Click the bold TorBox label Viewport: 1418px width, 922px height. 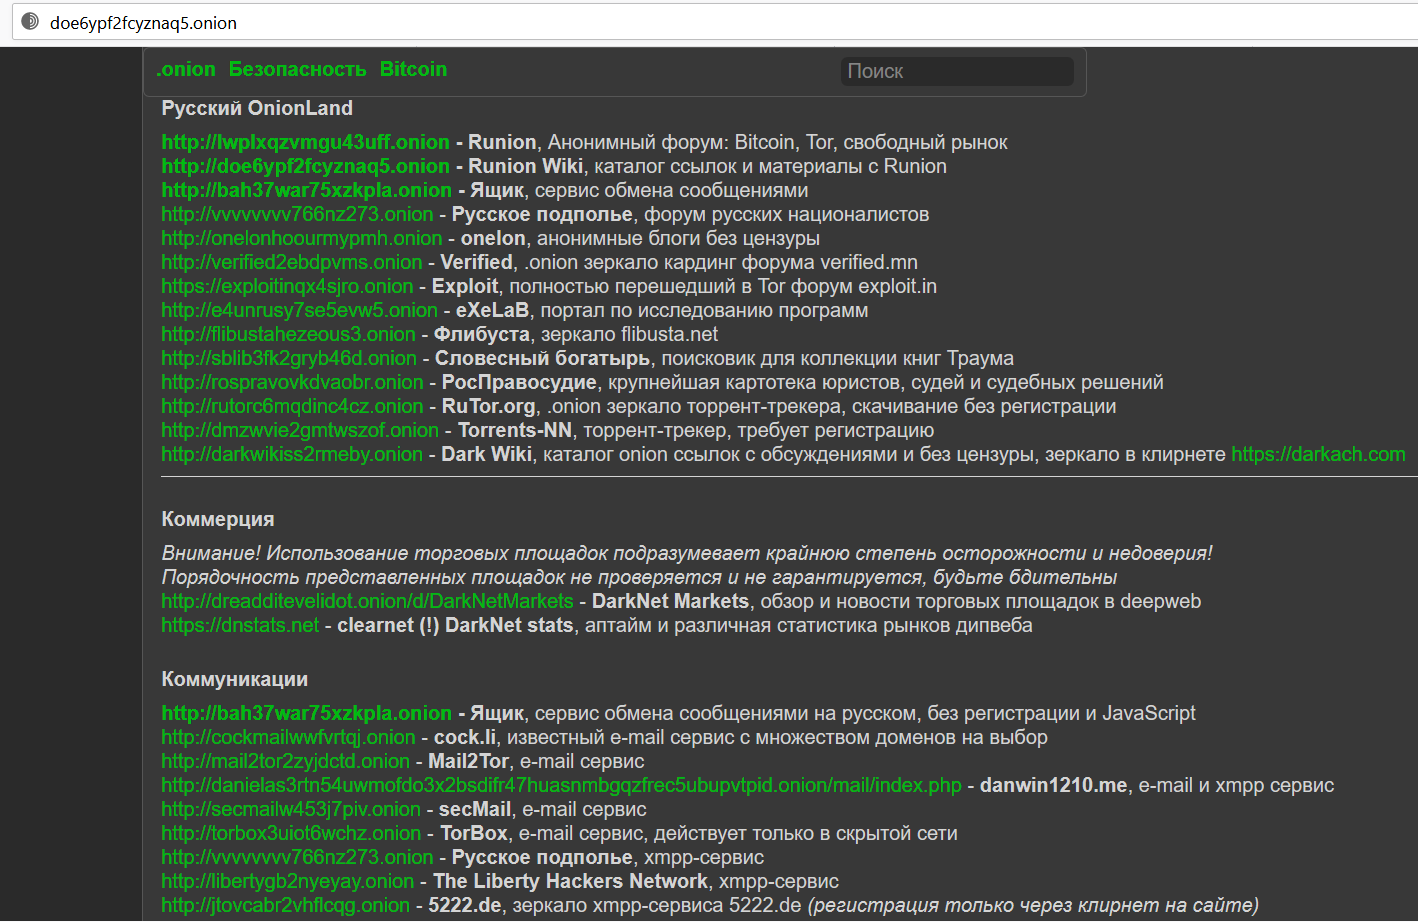[x=474, y=833]
